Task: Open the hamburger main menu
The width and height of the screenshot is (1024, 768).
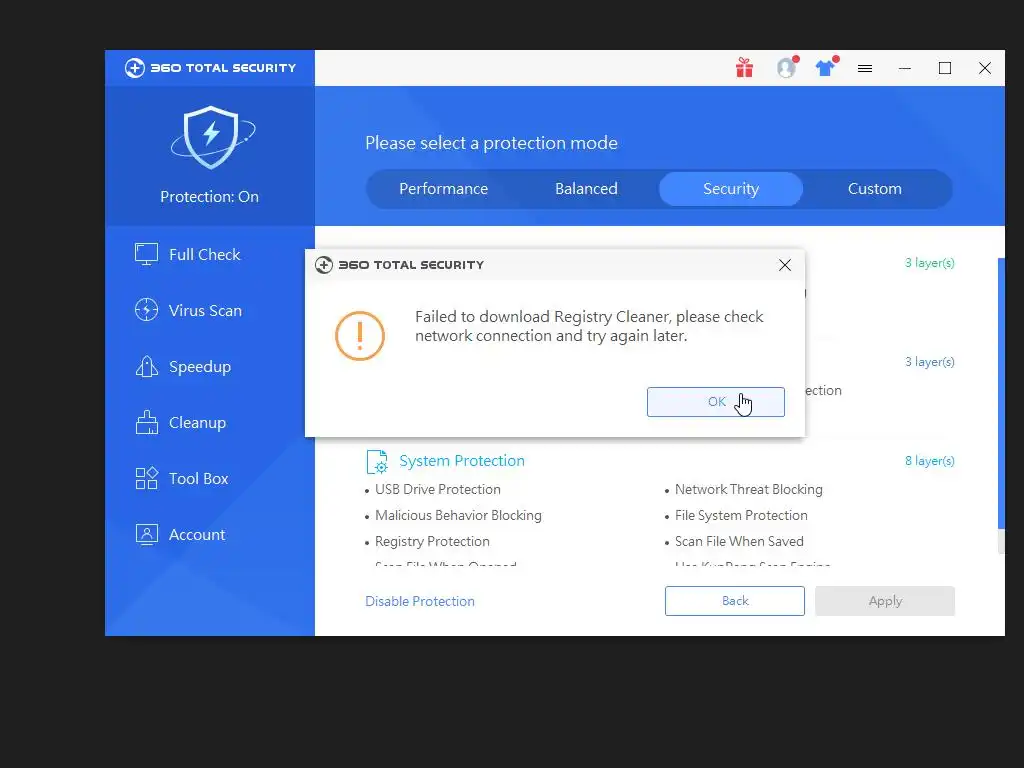Action: point(865,69)
